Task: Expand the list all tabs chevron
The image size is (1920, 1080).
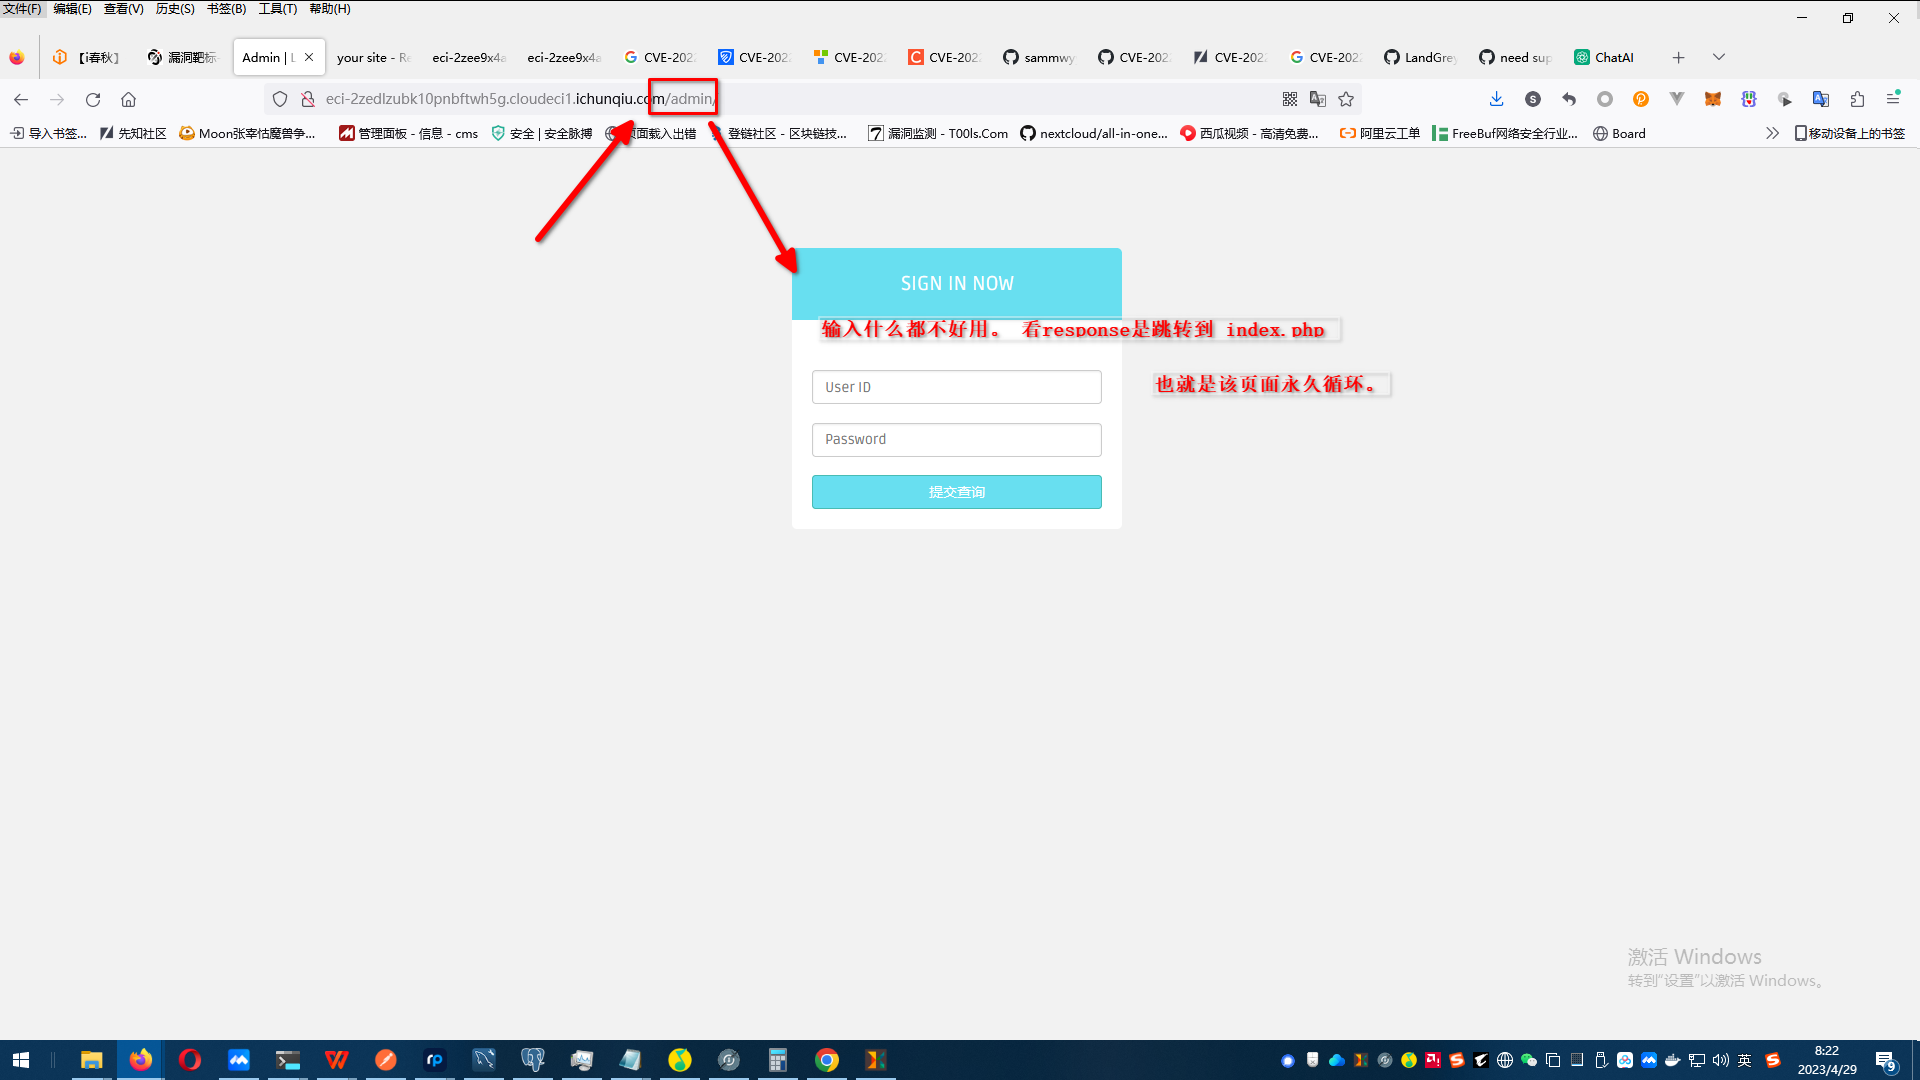Action: tap(1719, 57)
